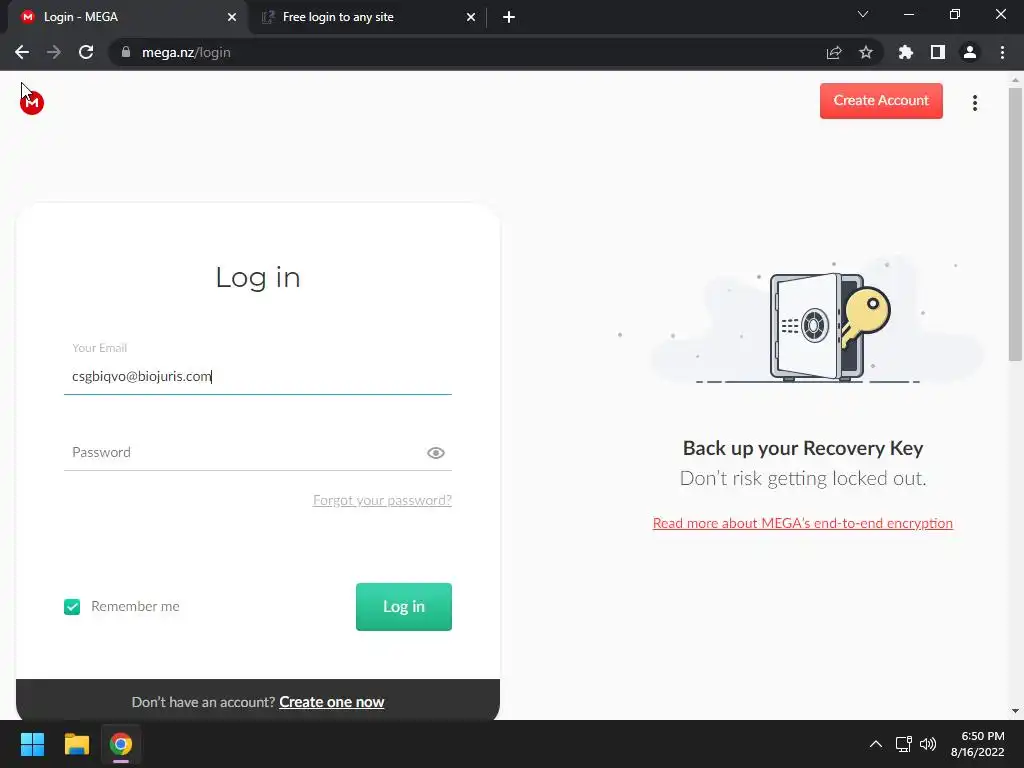Show hidden system tray icons

tap(876, 744)
